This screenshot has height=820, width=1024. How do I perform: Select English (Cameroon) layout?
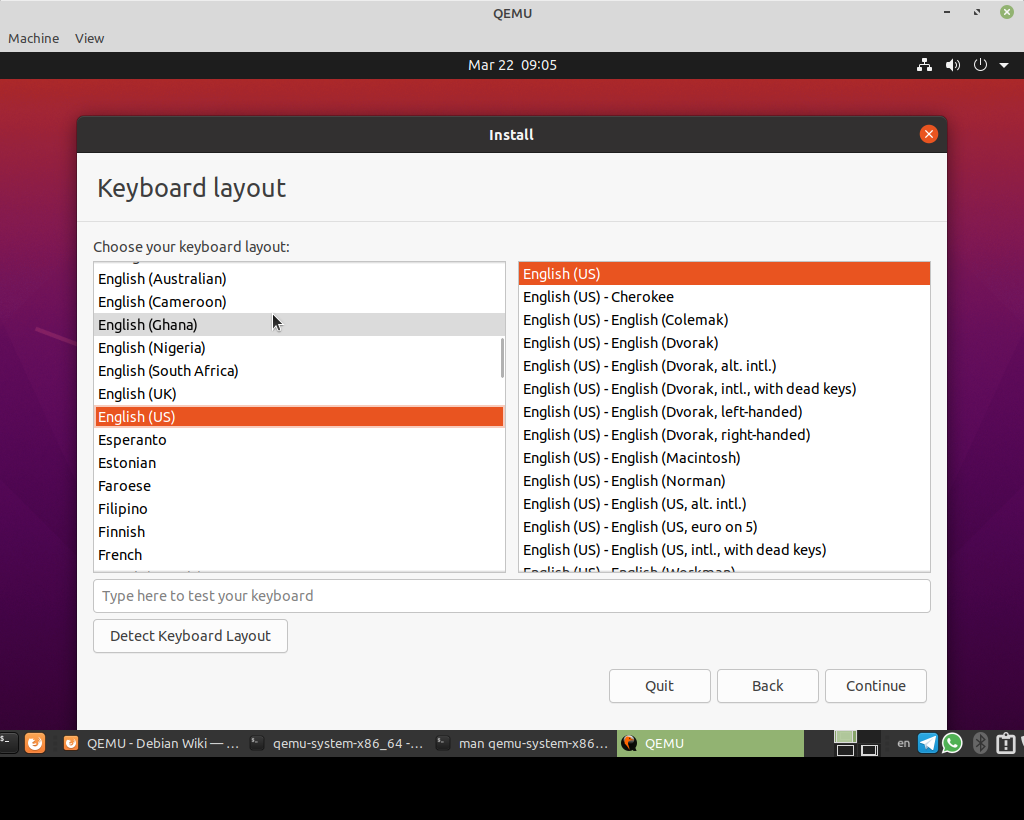tap(299, 302)
